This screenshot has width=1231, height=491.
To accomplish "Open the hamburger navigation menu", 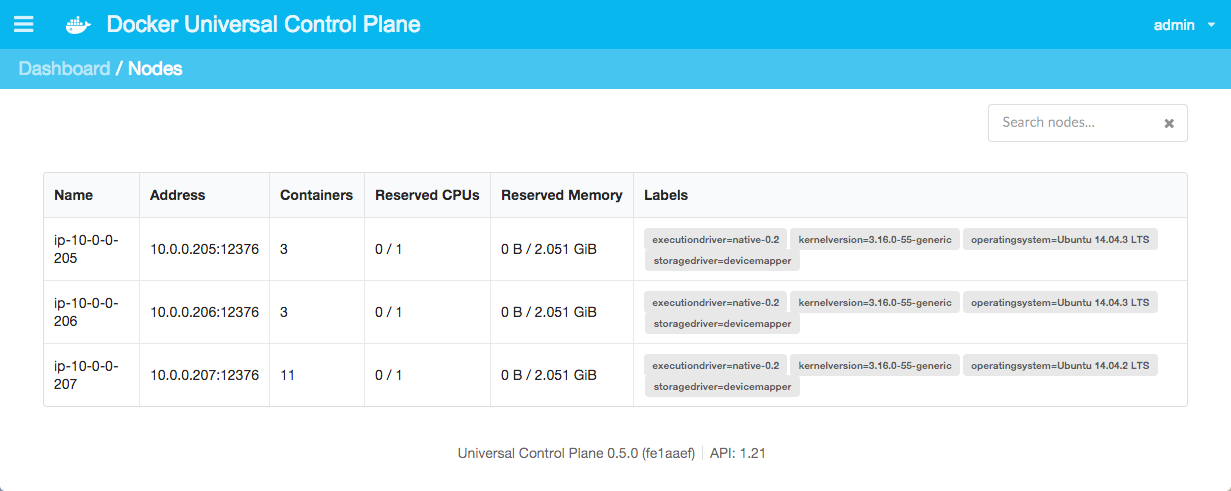I will [x=23, y=24].
